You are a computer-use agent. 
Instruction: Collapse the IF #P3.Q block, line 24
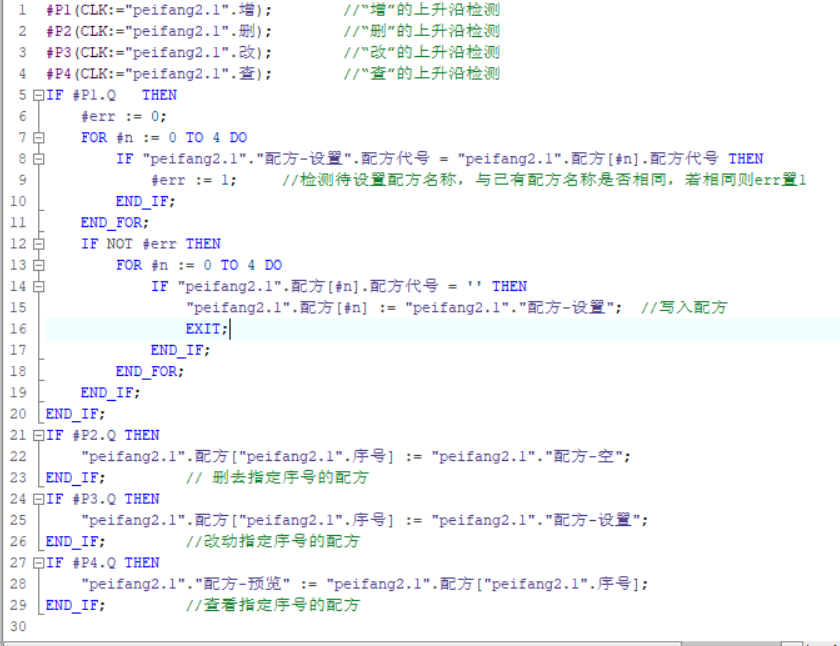pos(38,499)
